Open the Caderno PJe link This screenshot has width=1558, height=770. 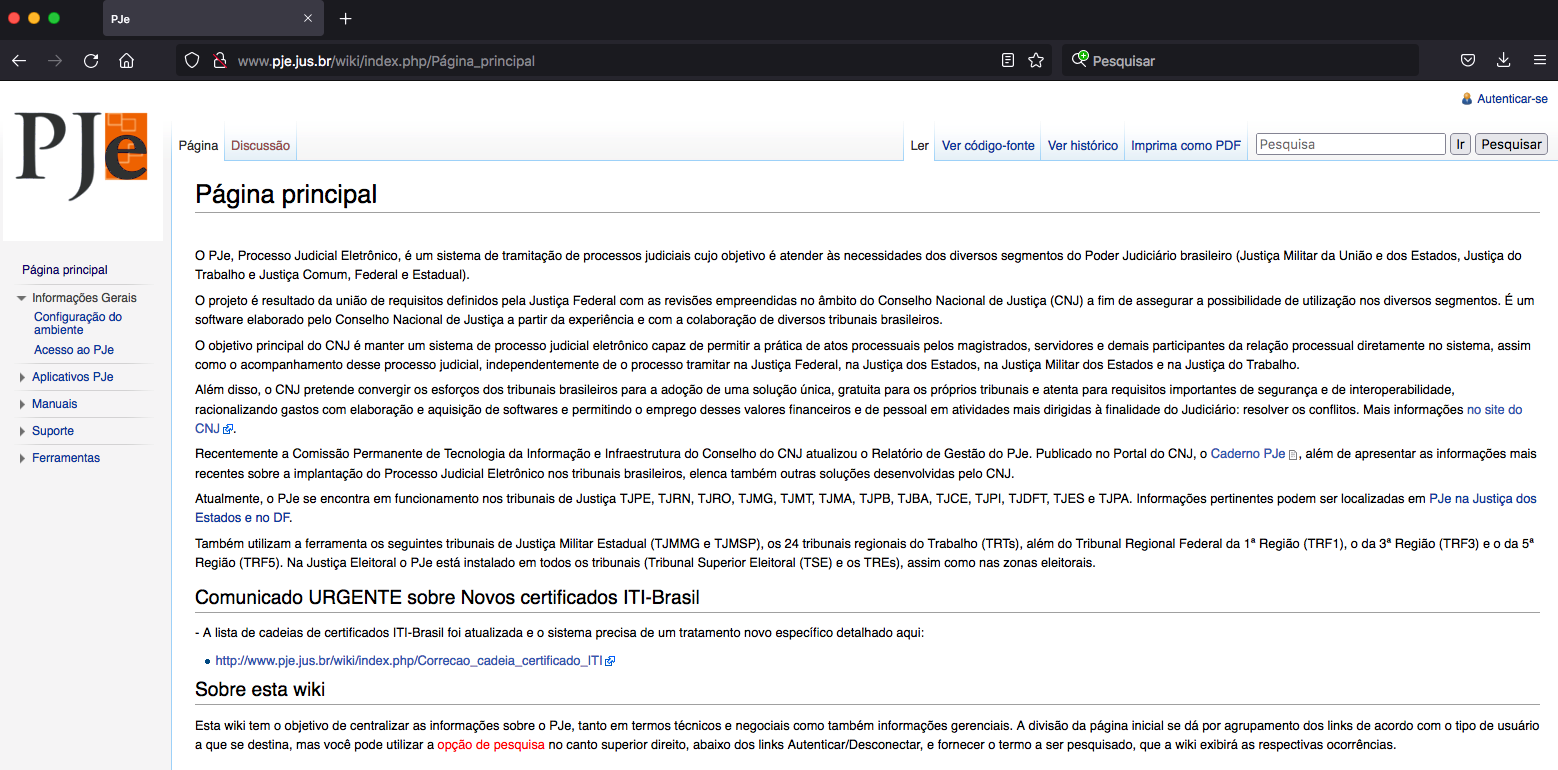pyautogui.click(x=1248, y=454)
